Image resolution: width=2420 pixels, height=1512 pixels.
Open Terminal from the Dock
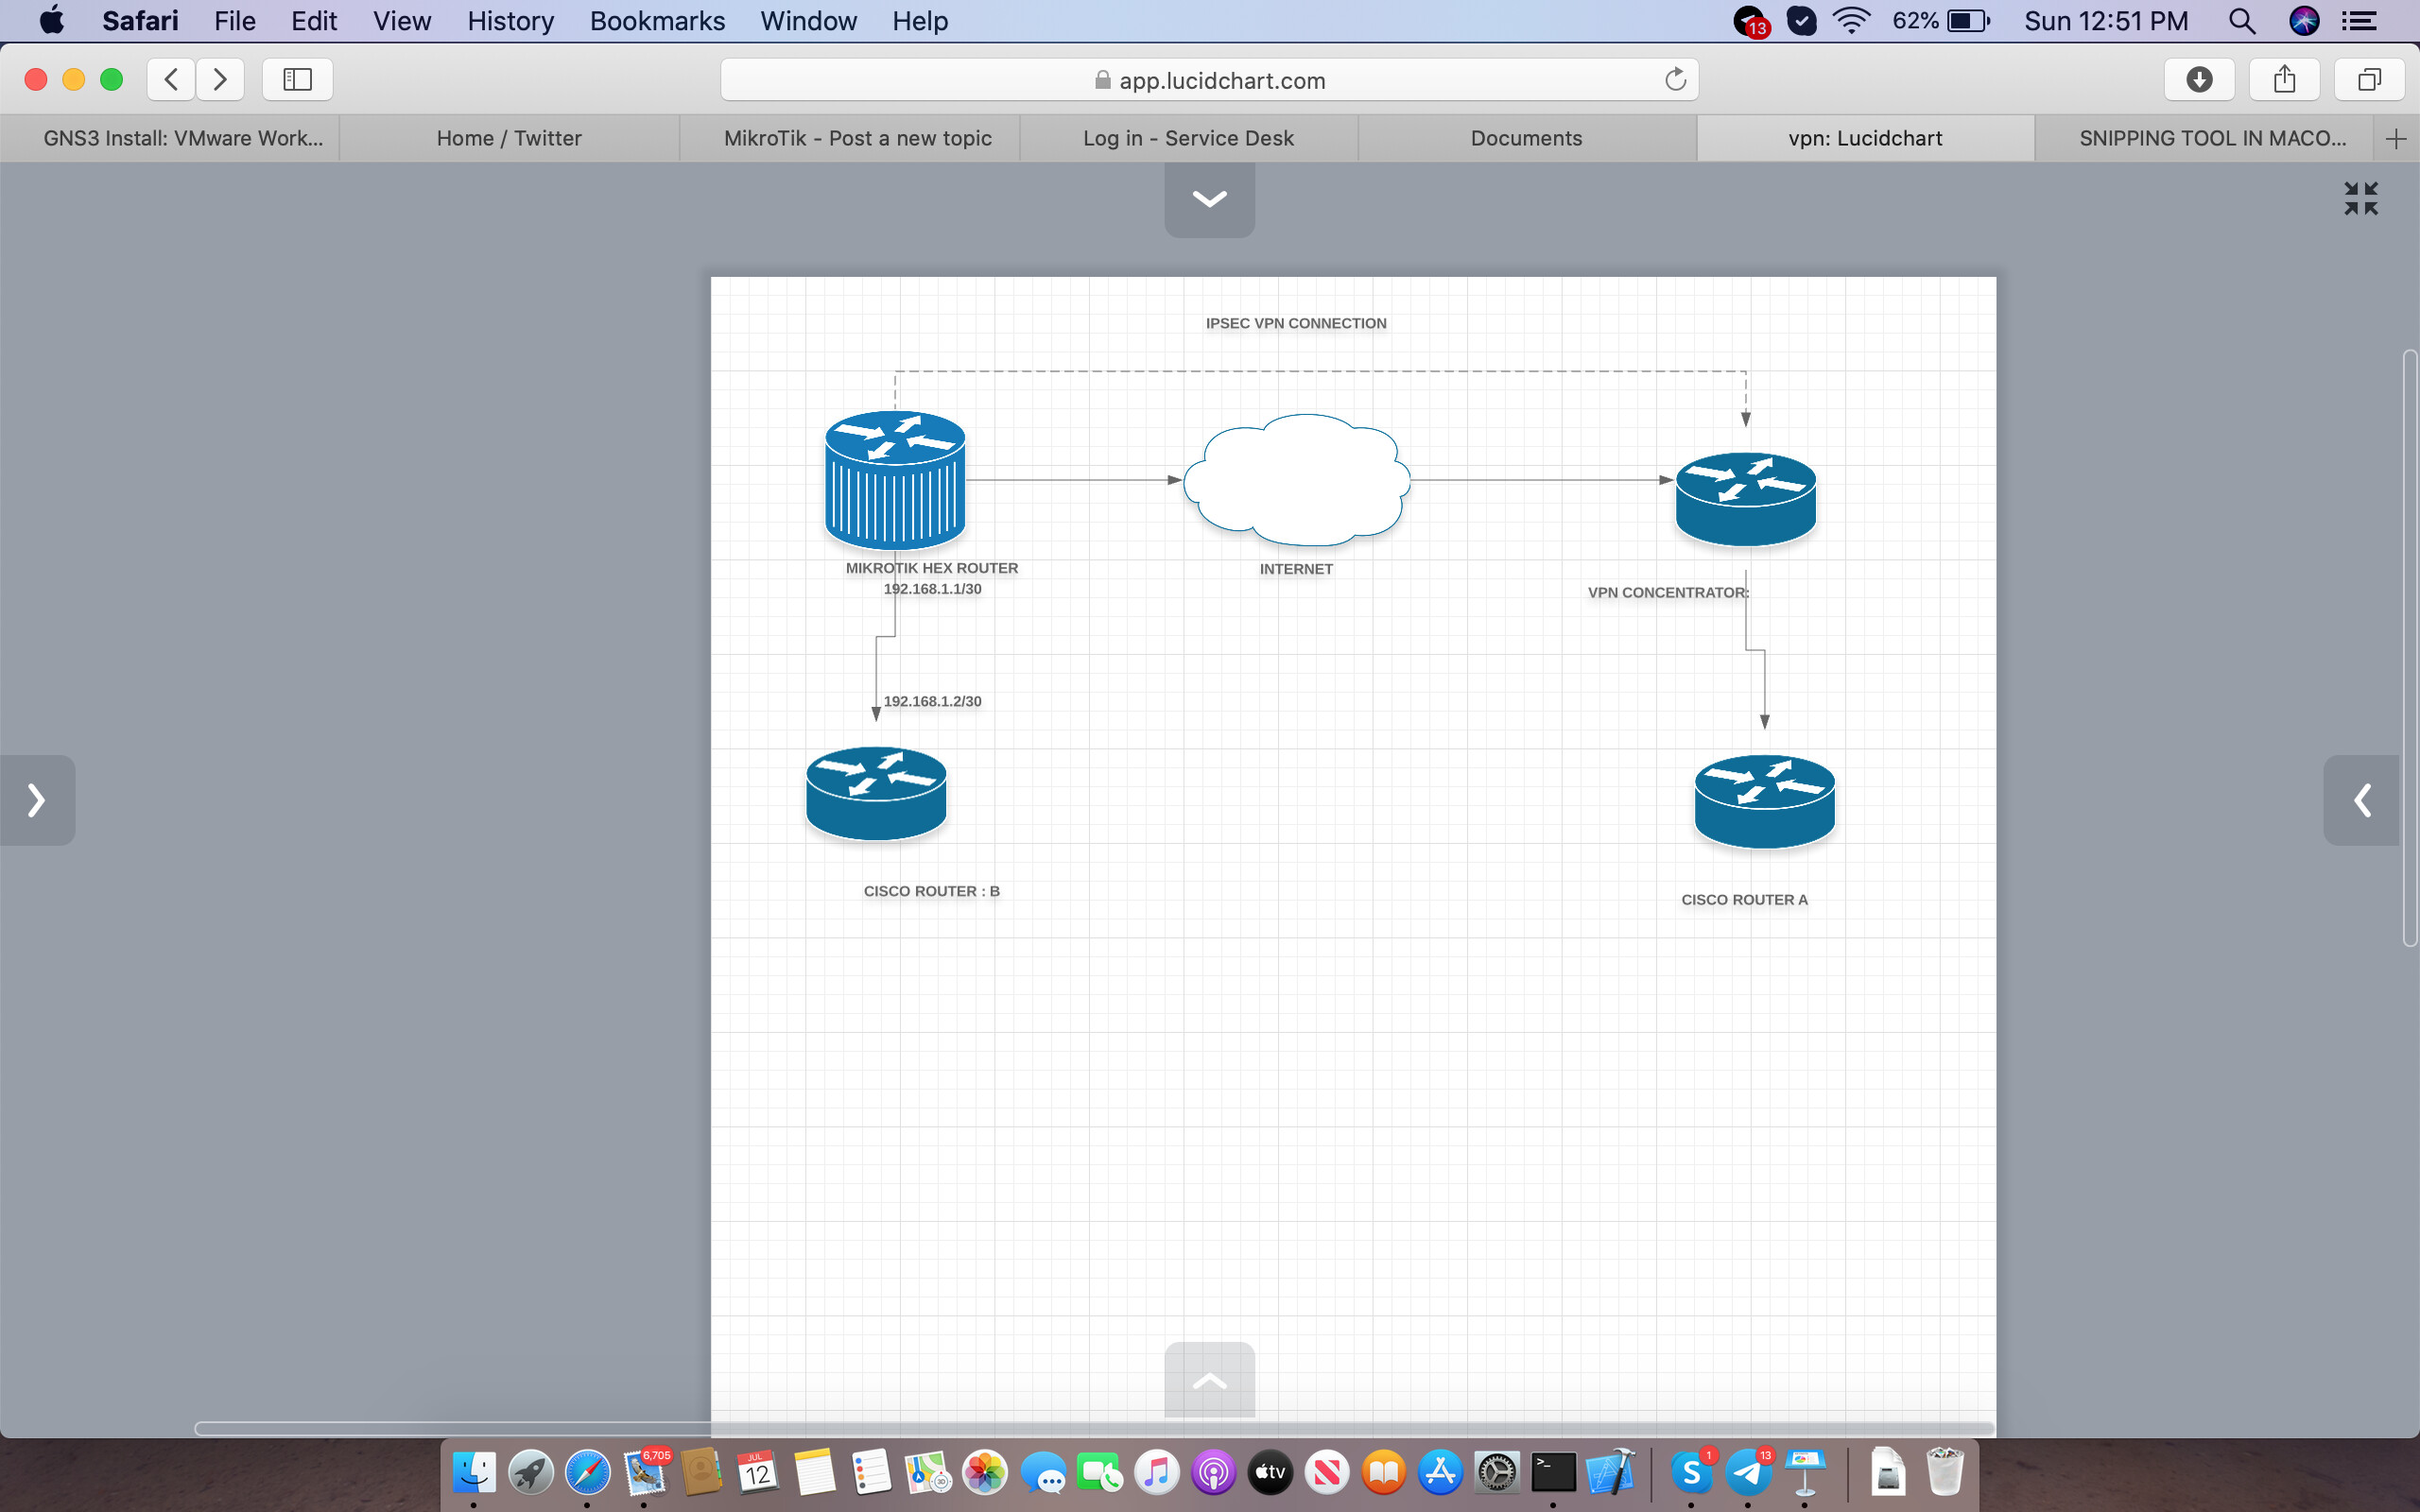tap(1554, 1471)
